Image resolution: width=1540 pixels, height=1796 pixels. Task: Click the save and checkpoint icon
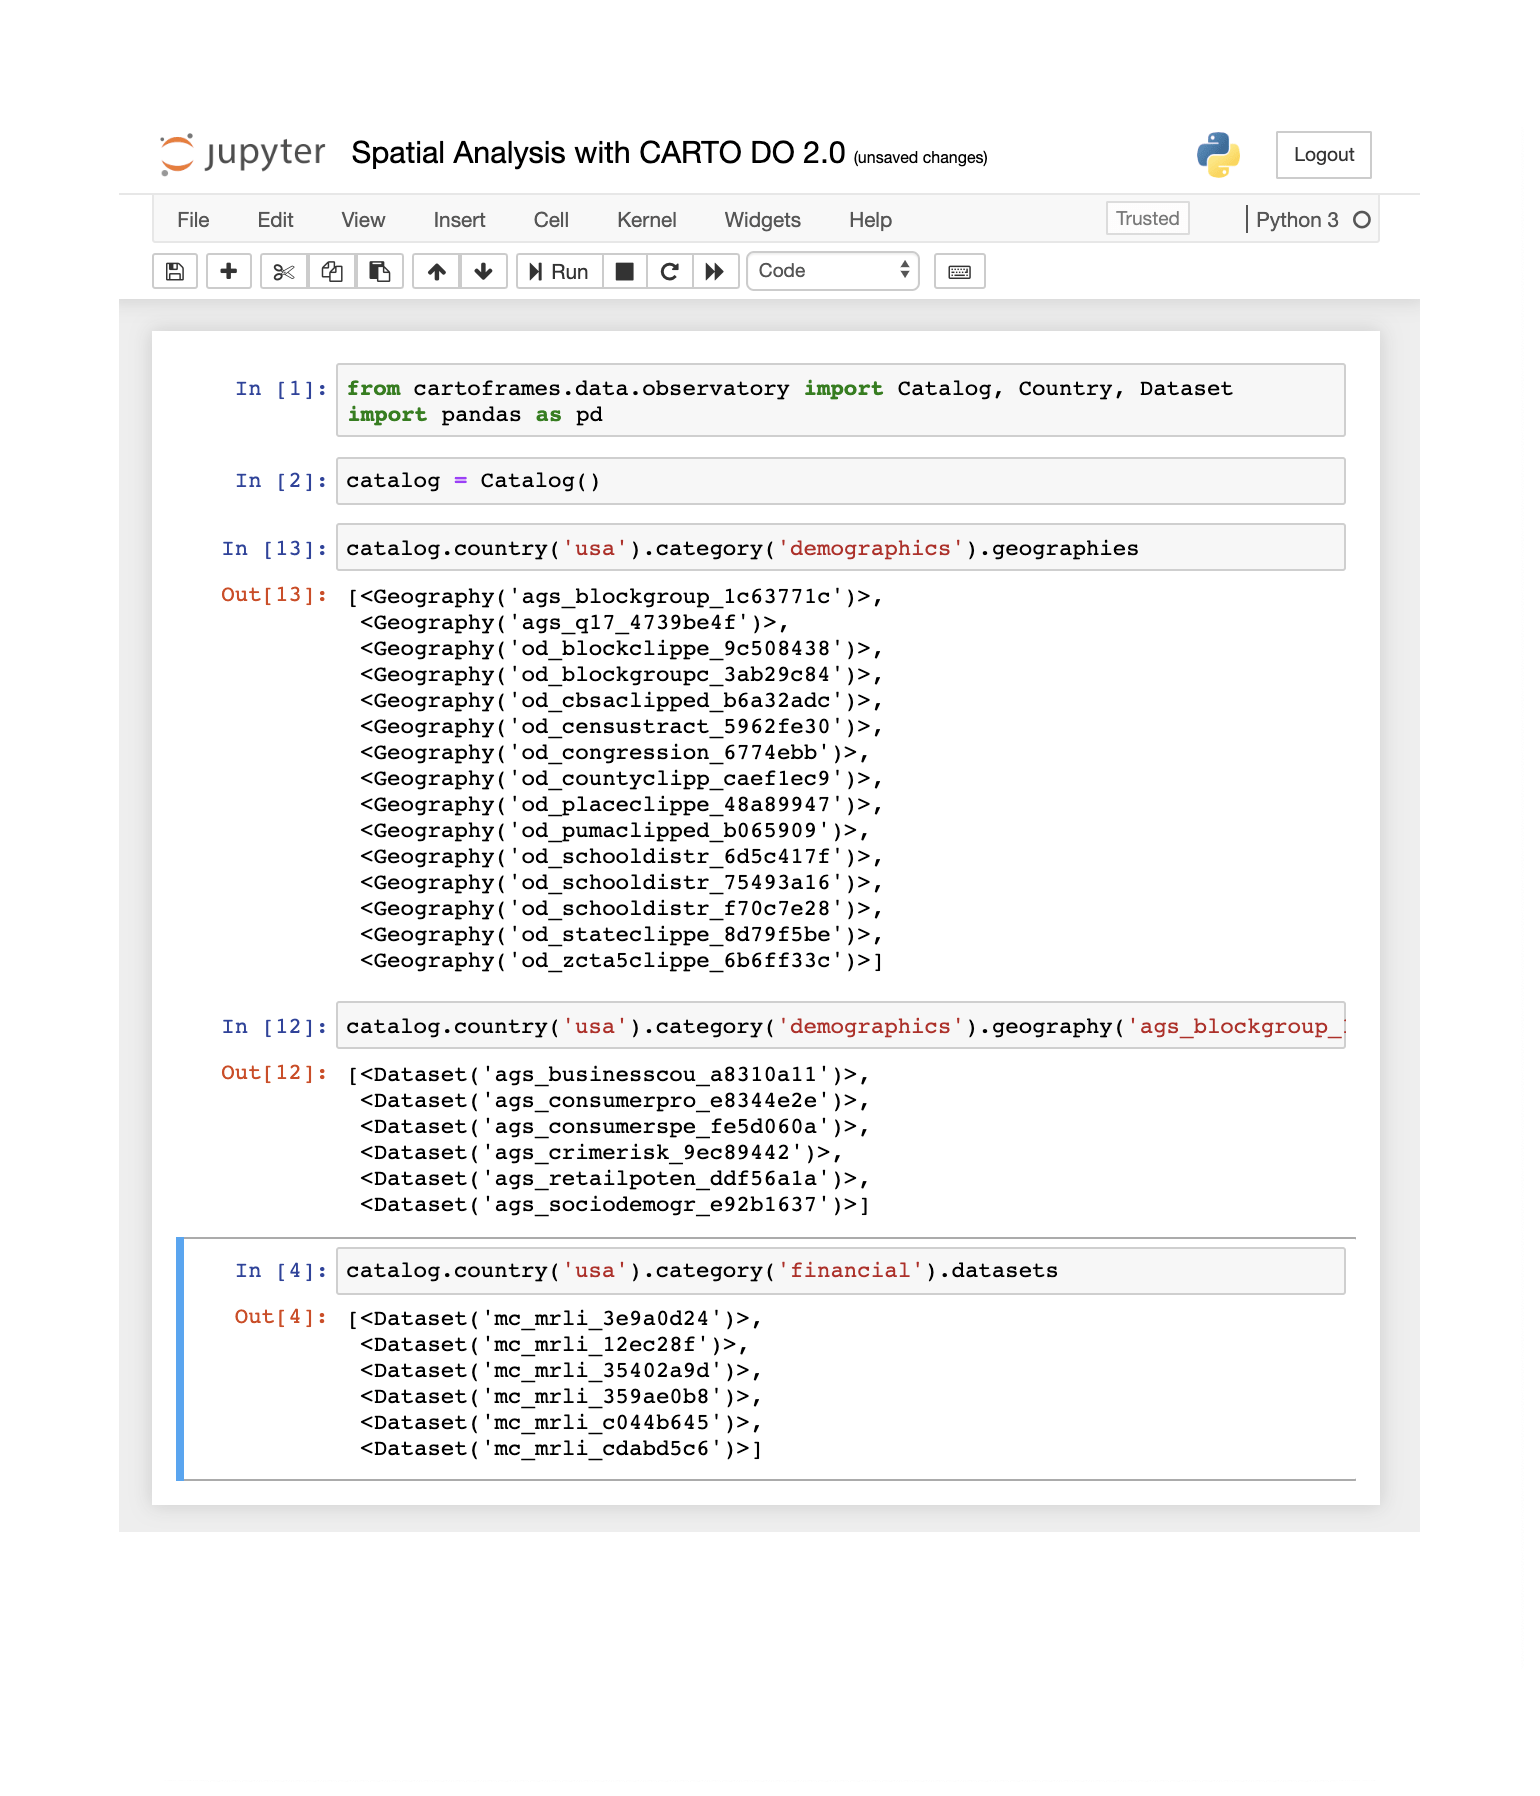coord(175,271)
